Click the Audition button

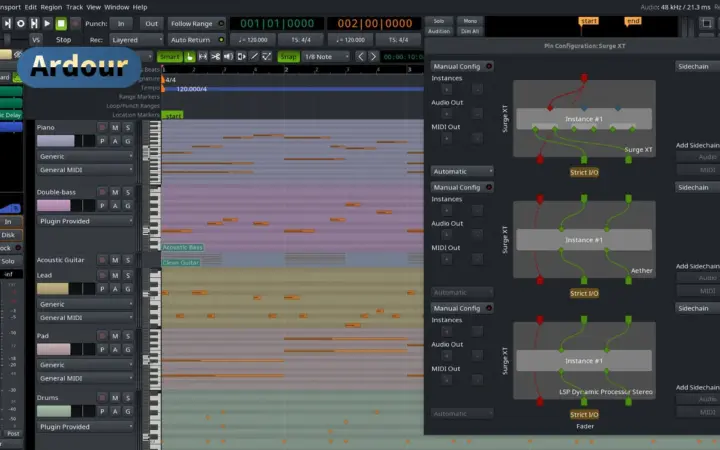439,31
